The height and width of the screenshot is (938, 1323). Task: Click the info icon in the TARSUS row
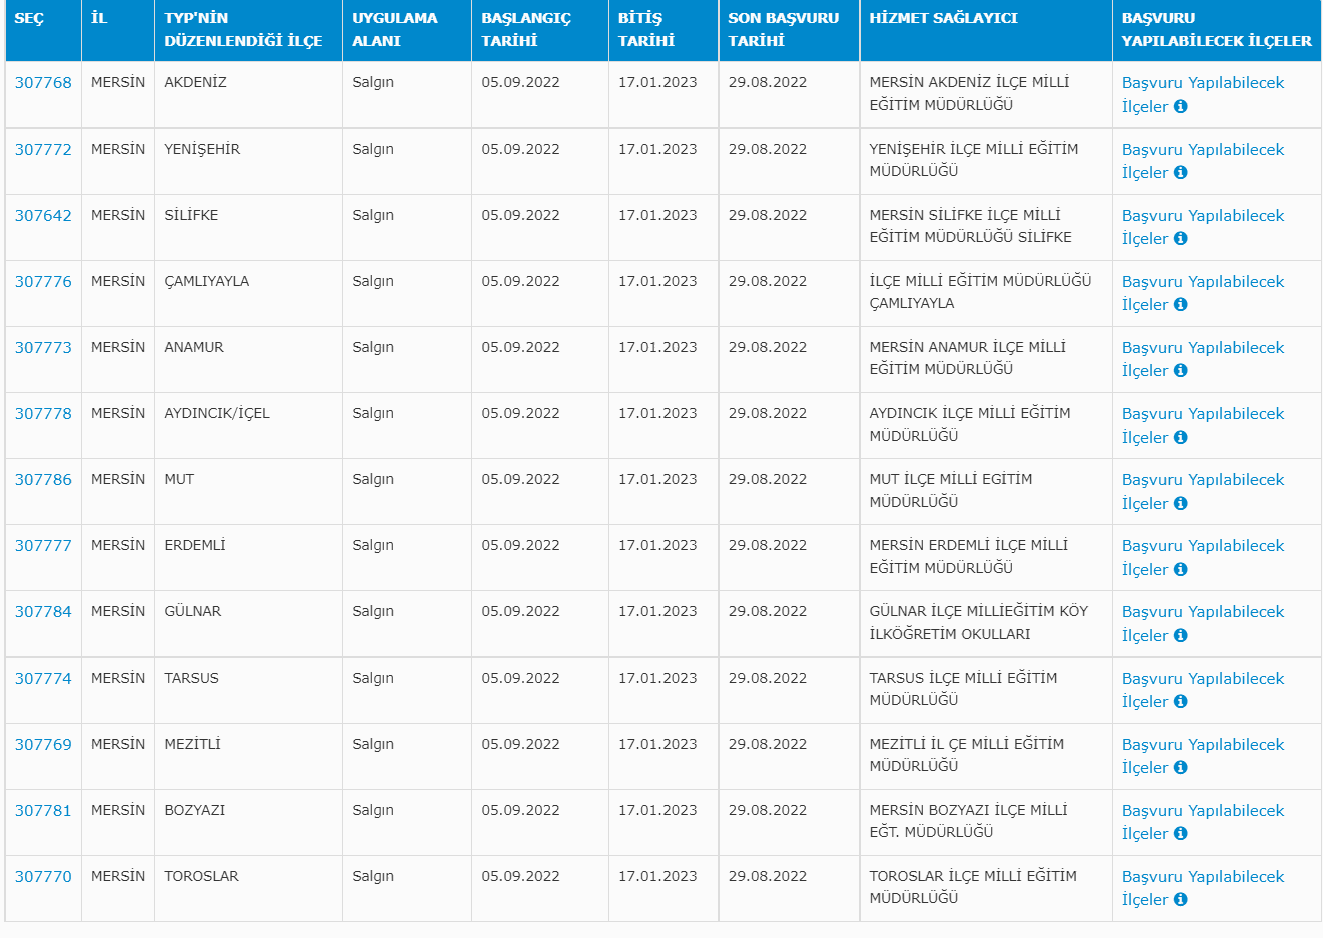(x=1180, y=702)
